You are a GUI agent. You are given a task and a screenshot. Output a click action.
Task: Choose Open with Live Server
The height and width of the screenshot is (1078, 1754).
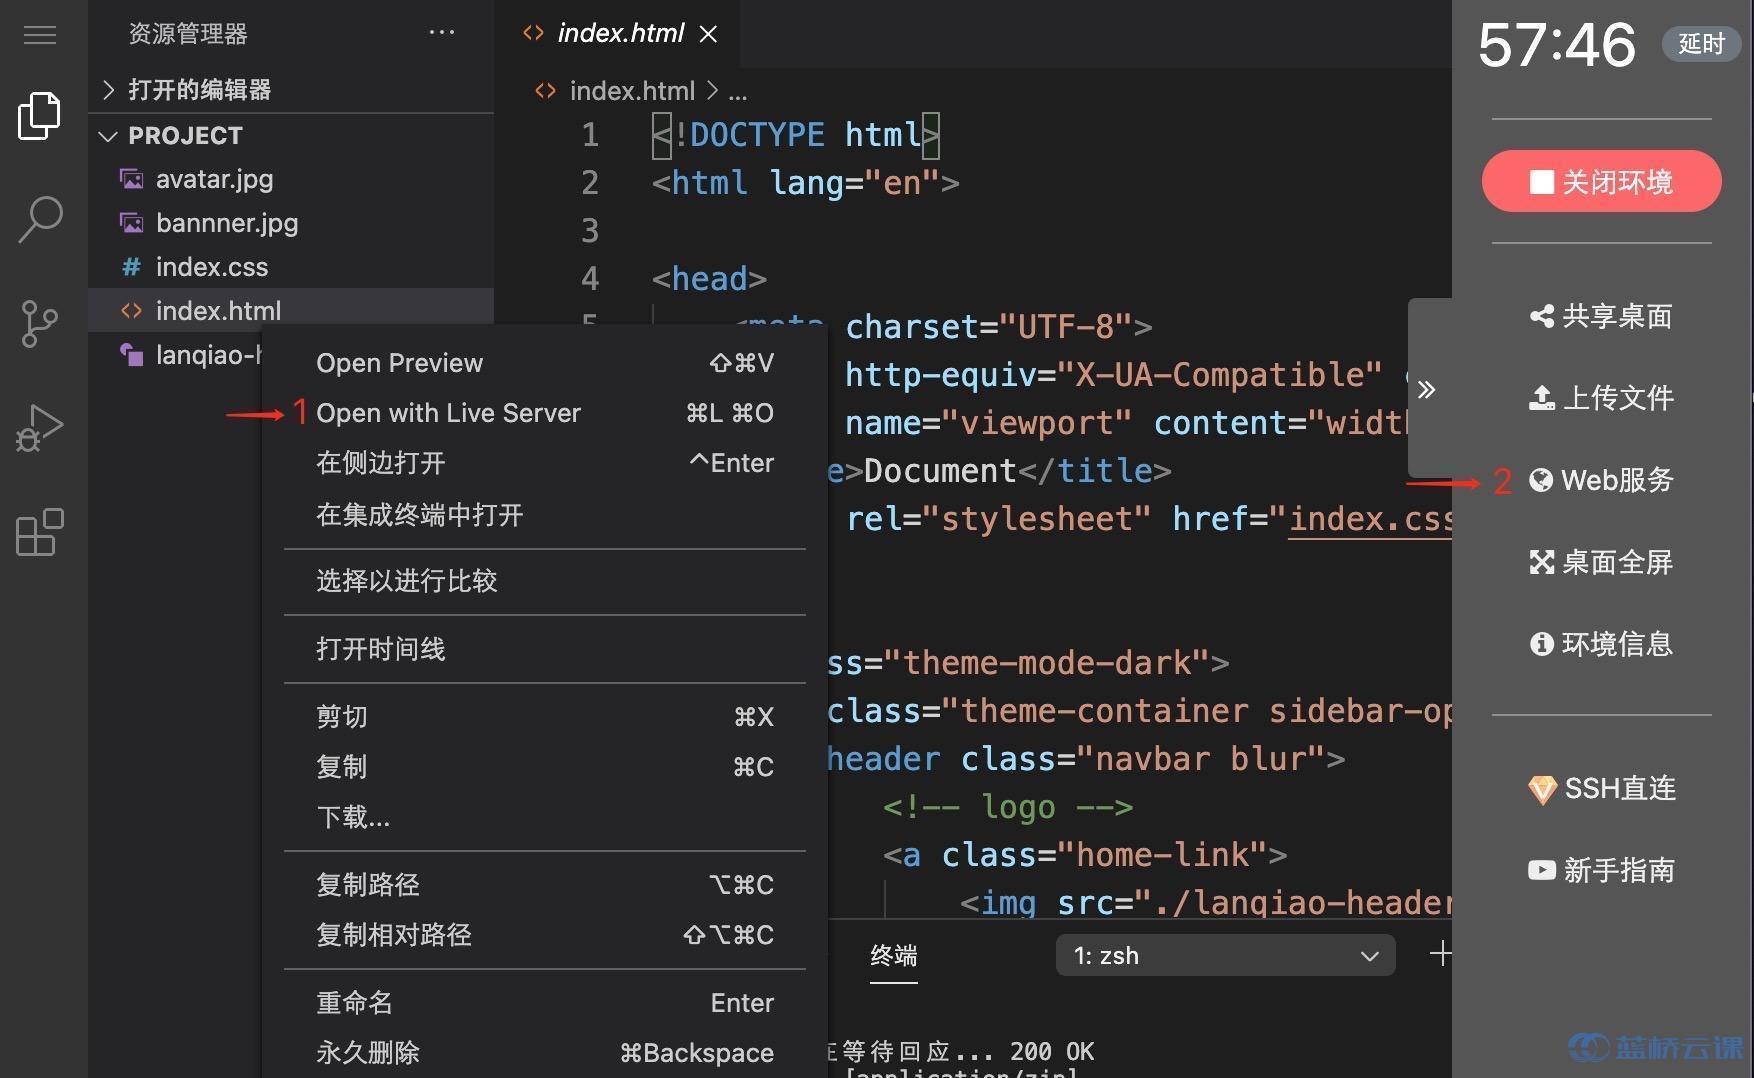click(545, 413)
